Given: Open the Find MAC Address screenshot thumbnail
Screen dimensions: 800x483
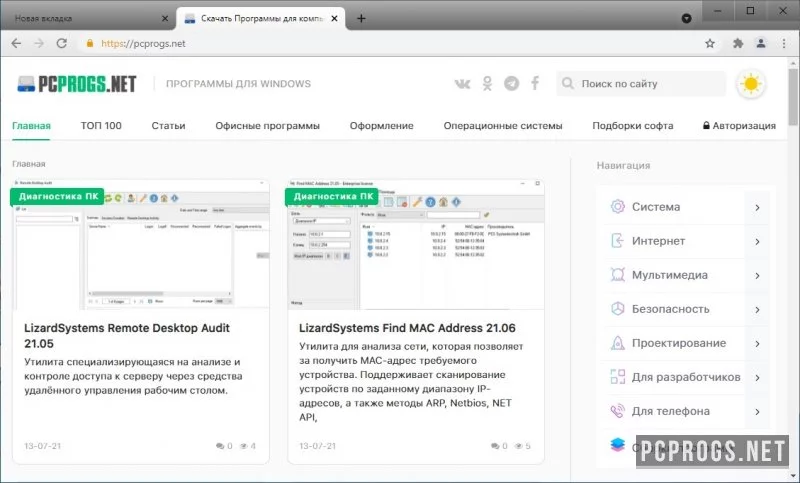Looking at the screenshot, I should [416, 244].
